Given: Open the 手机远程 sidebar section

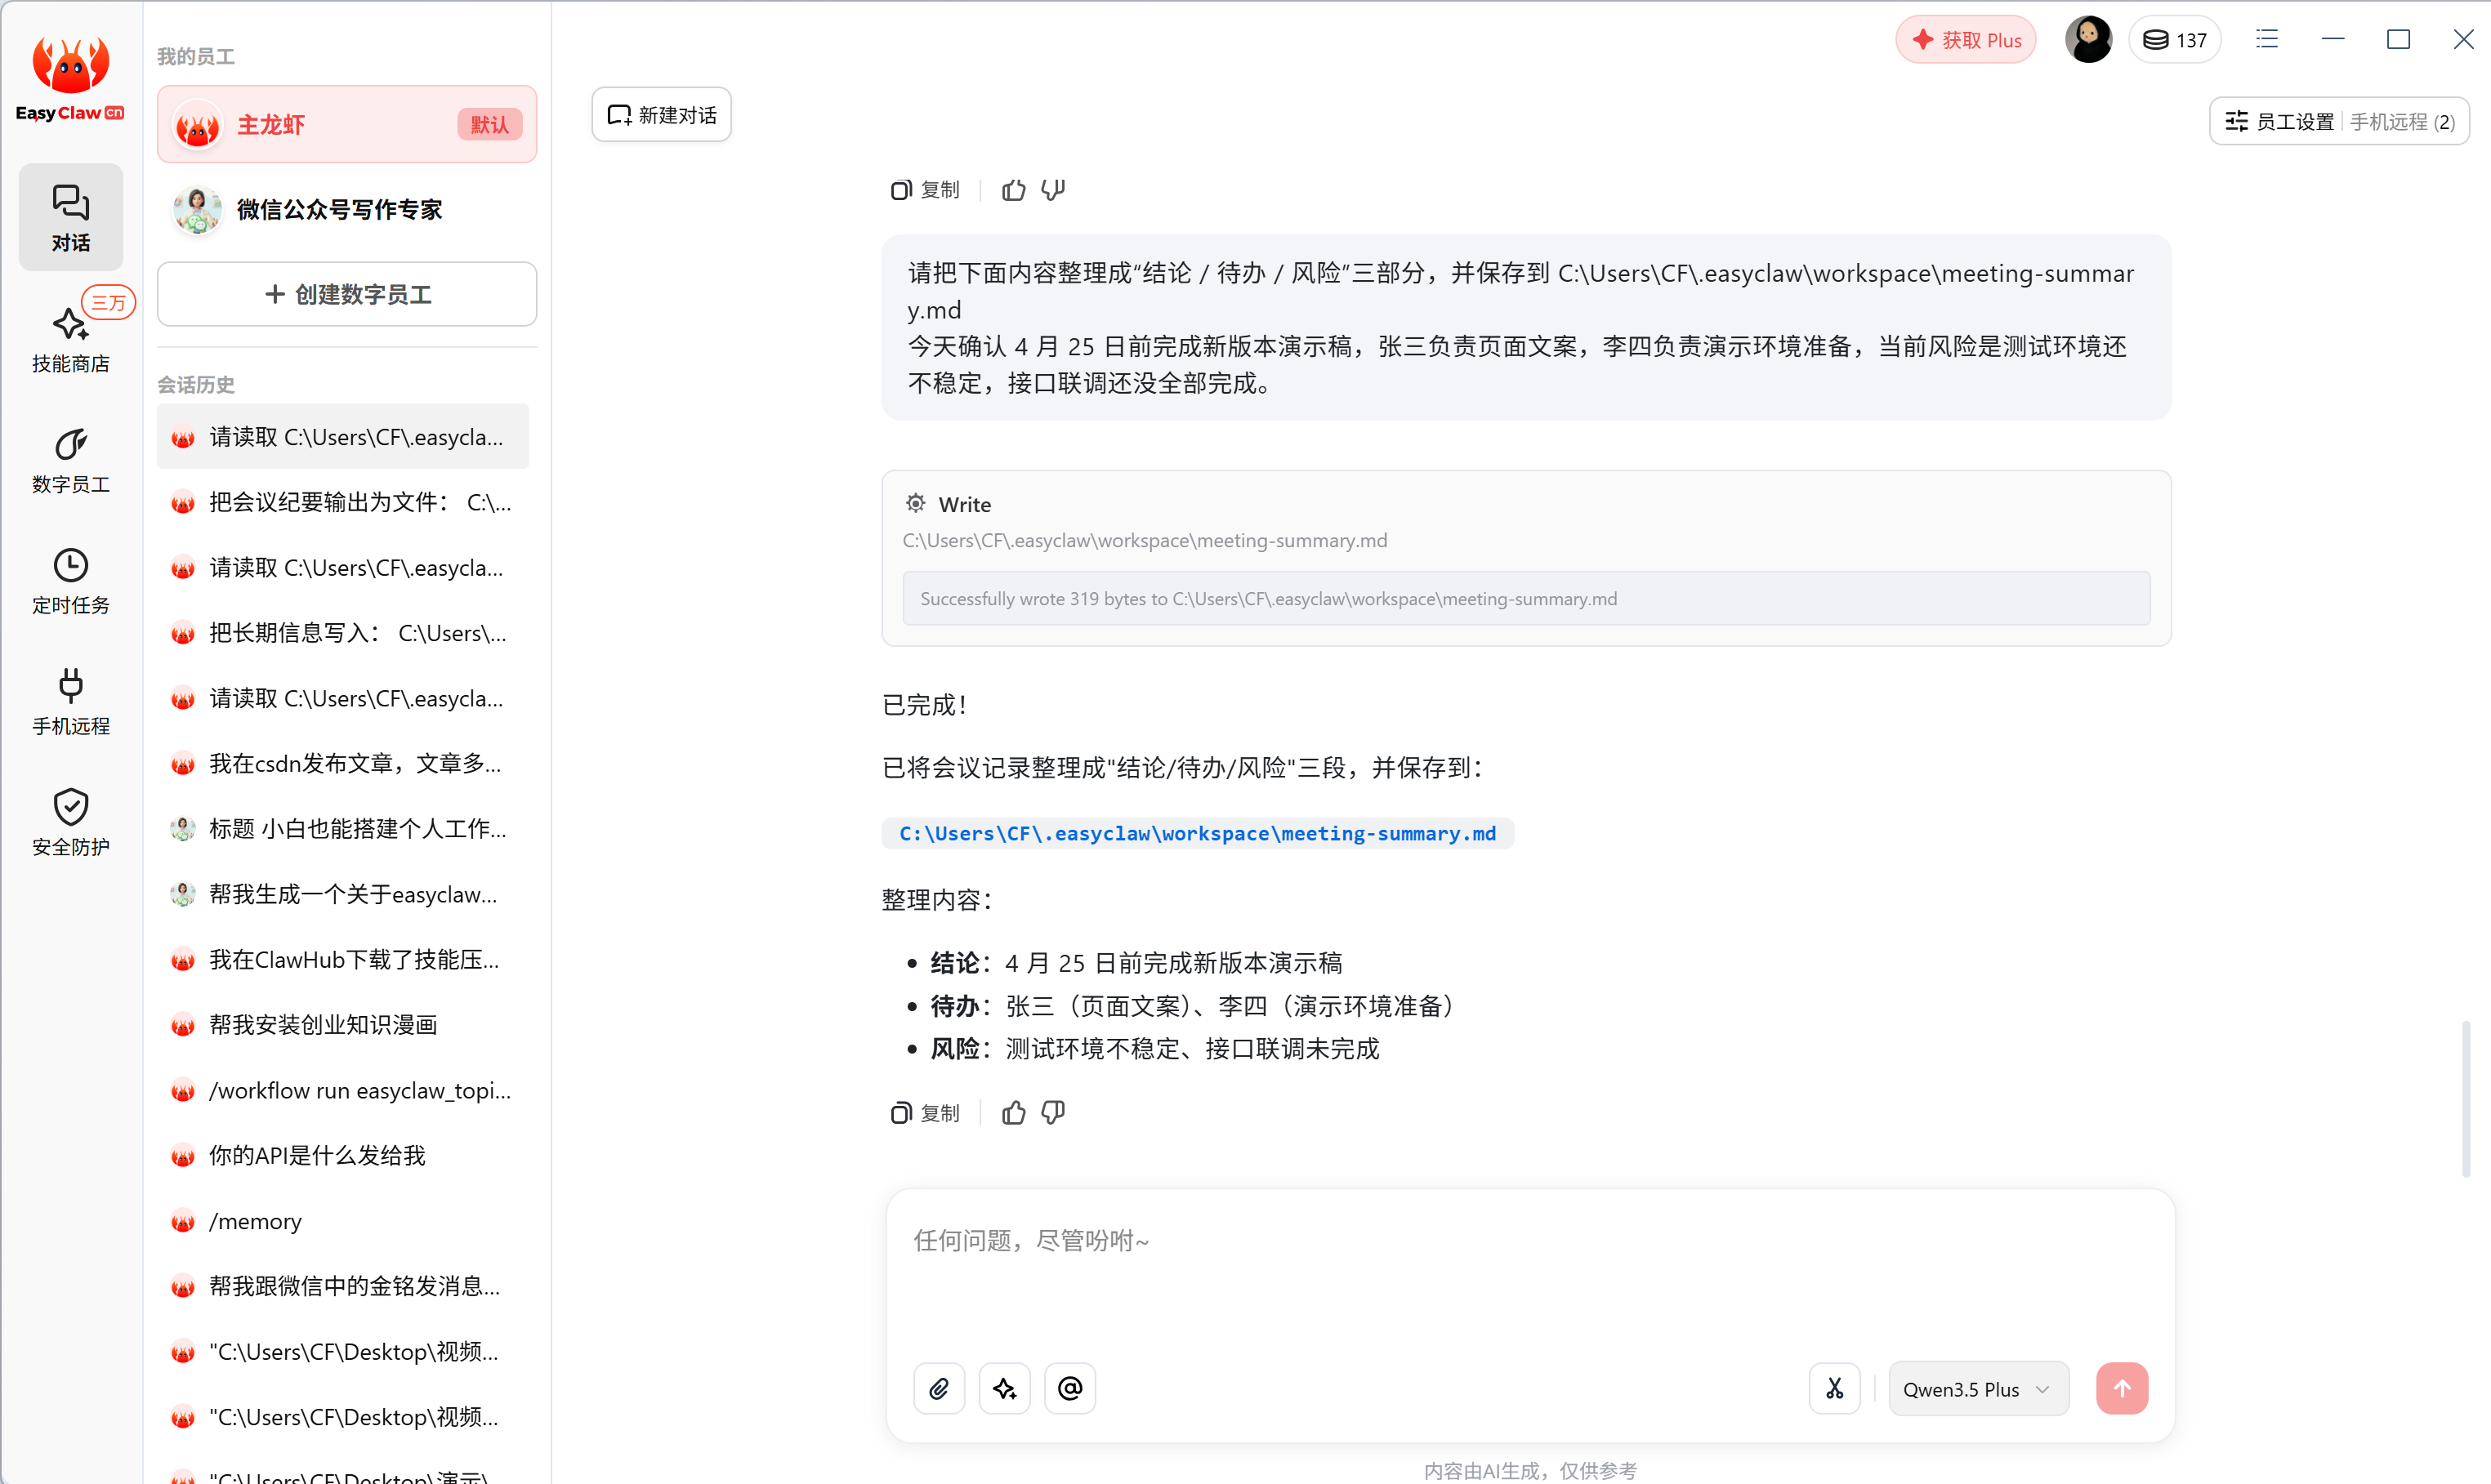Looking at the screenshot, I should [70, 702].
